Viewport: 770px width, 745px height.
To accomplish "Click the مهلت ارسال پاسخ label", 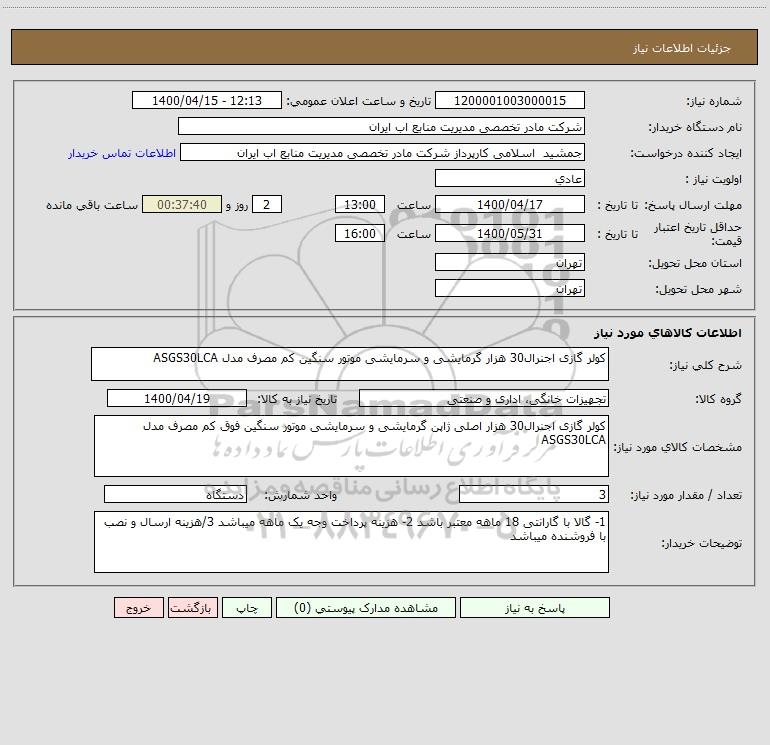I will pyautogui.click(x=693, y=205).
